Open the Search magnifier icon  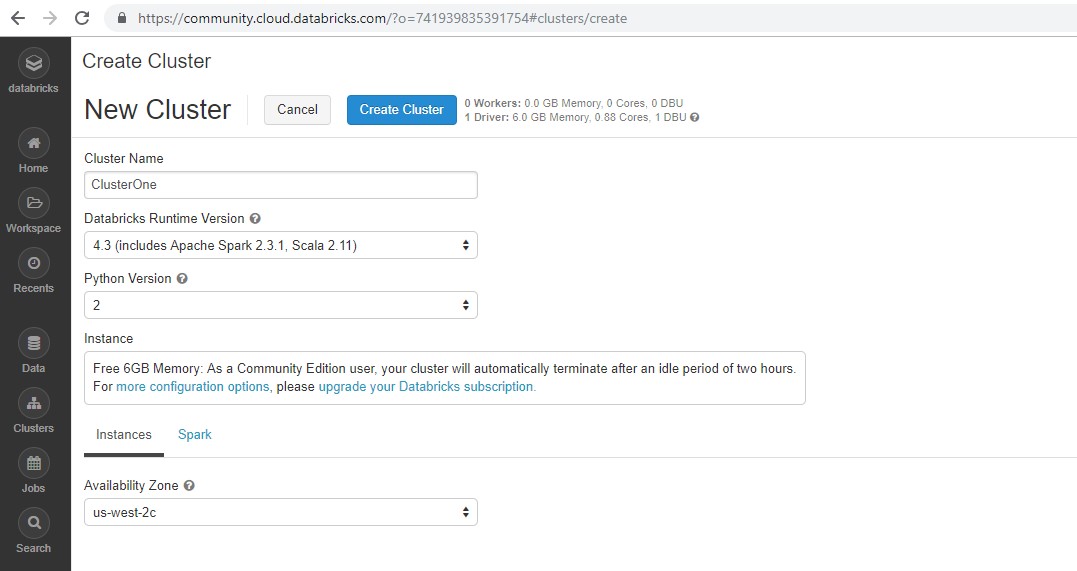pyautogui.click(x=34, y=524)
